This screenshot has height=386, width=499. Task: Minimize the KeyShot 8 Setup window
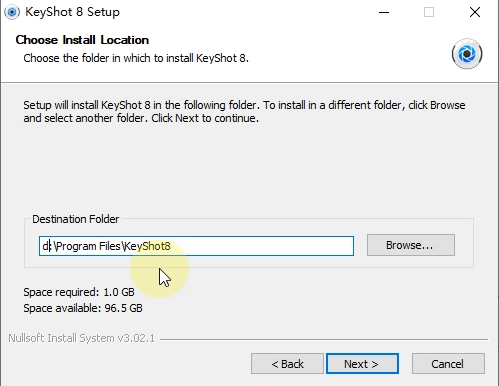pos(384,13)
